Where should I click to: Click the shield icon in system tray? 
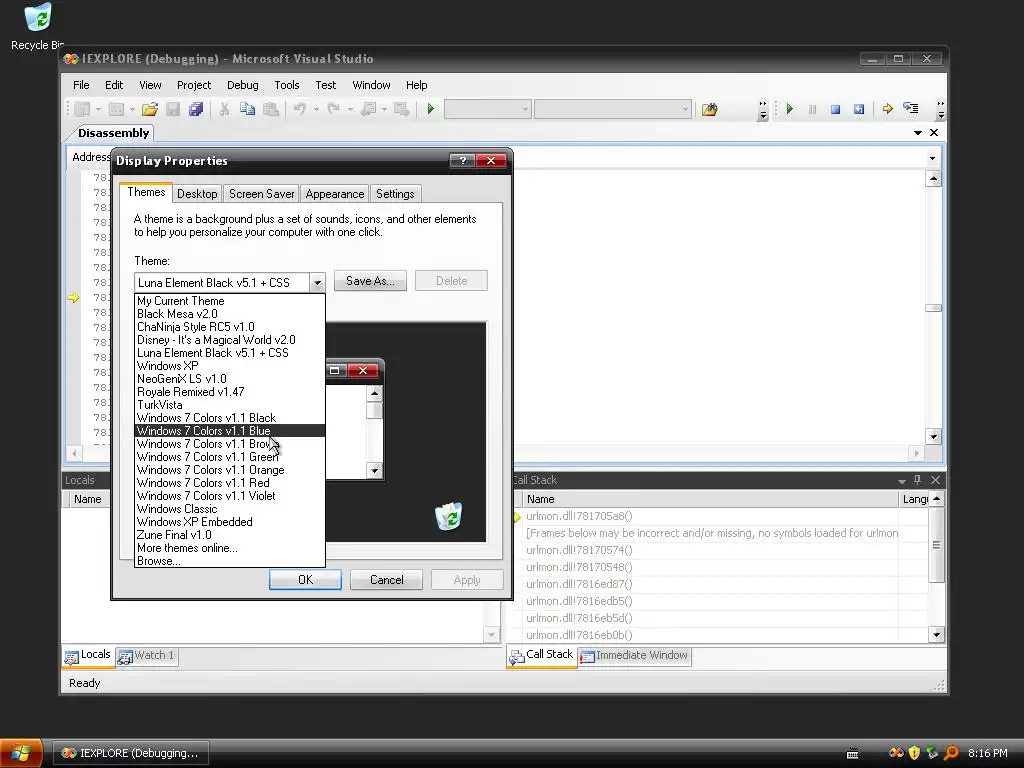(914, 753)
